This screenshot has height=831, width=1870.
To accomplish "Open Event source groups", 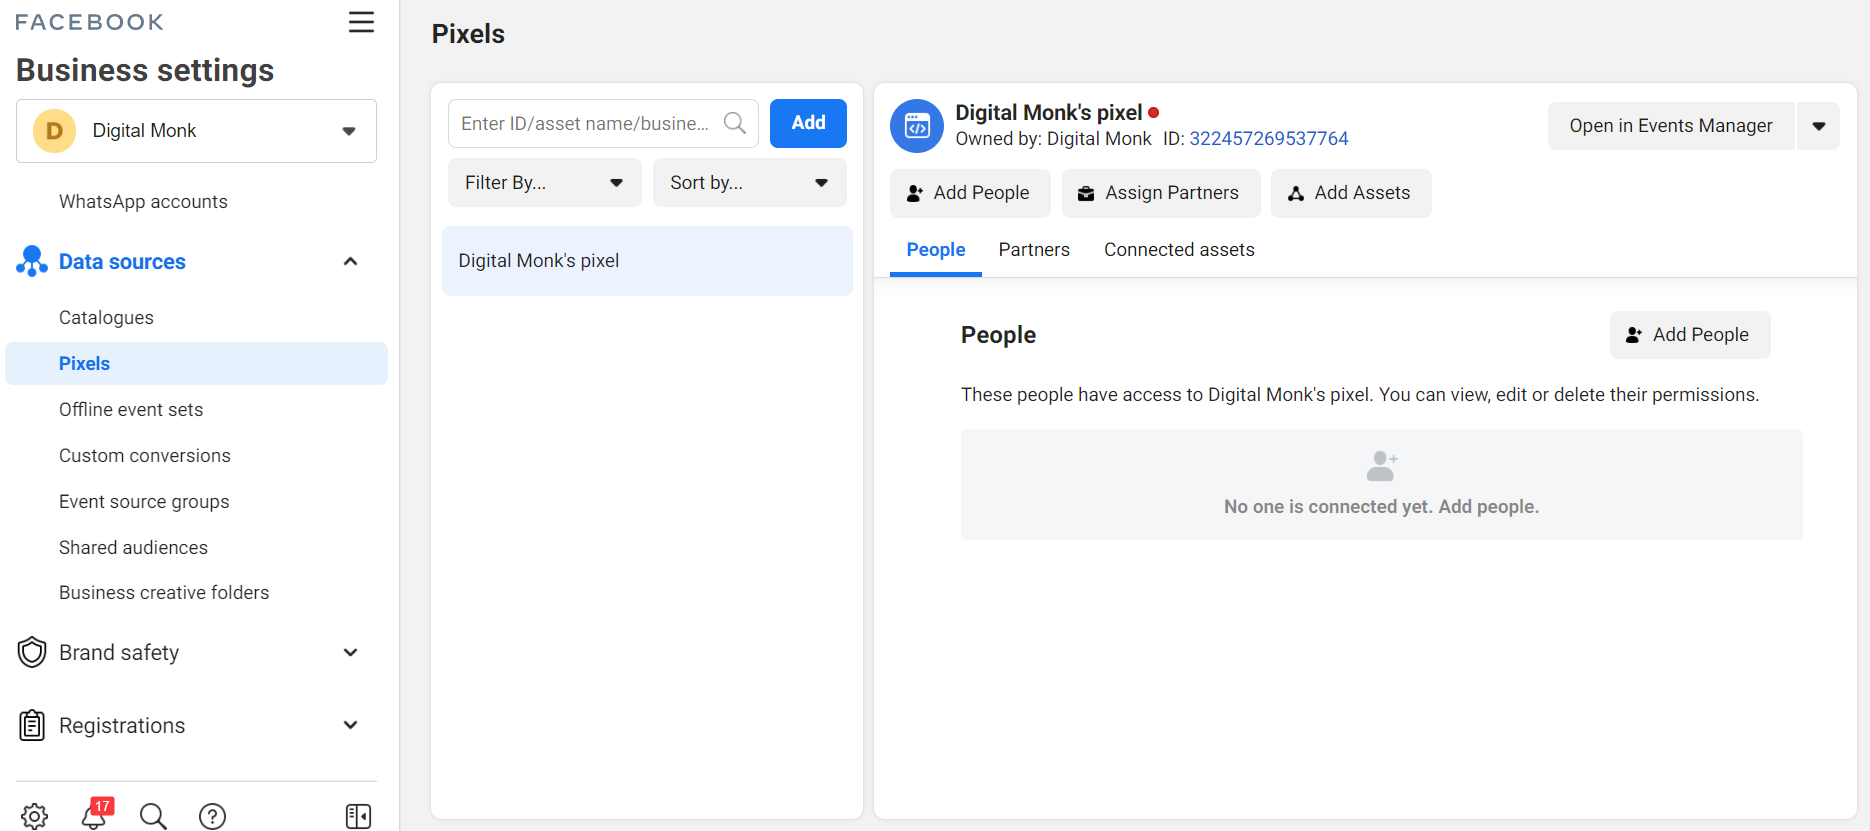I will click(144, 502).
